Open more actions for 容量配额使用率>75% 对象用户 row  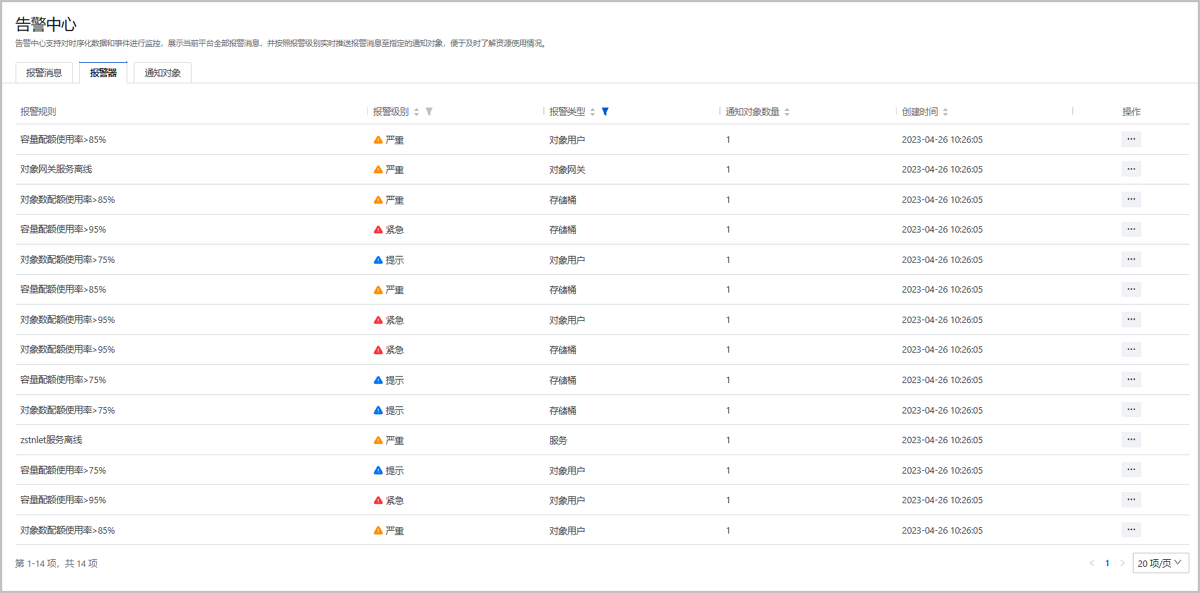click(1131, 470)
